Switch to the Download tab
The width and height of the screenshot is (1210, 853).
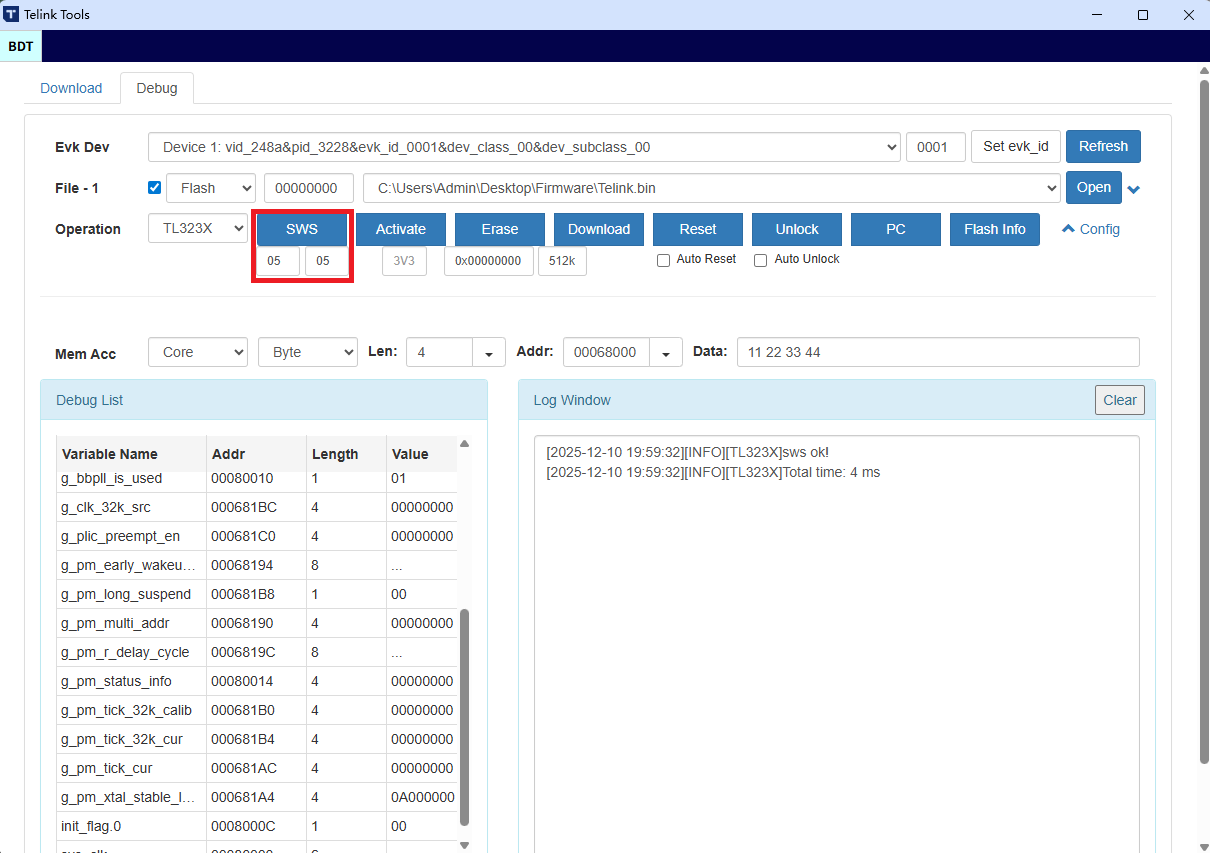click(70, 88)
